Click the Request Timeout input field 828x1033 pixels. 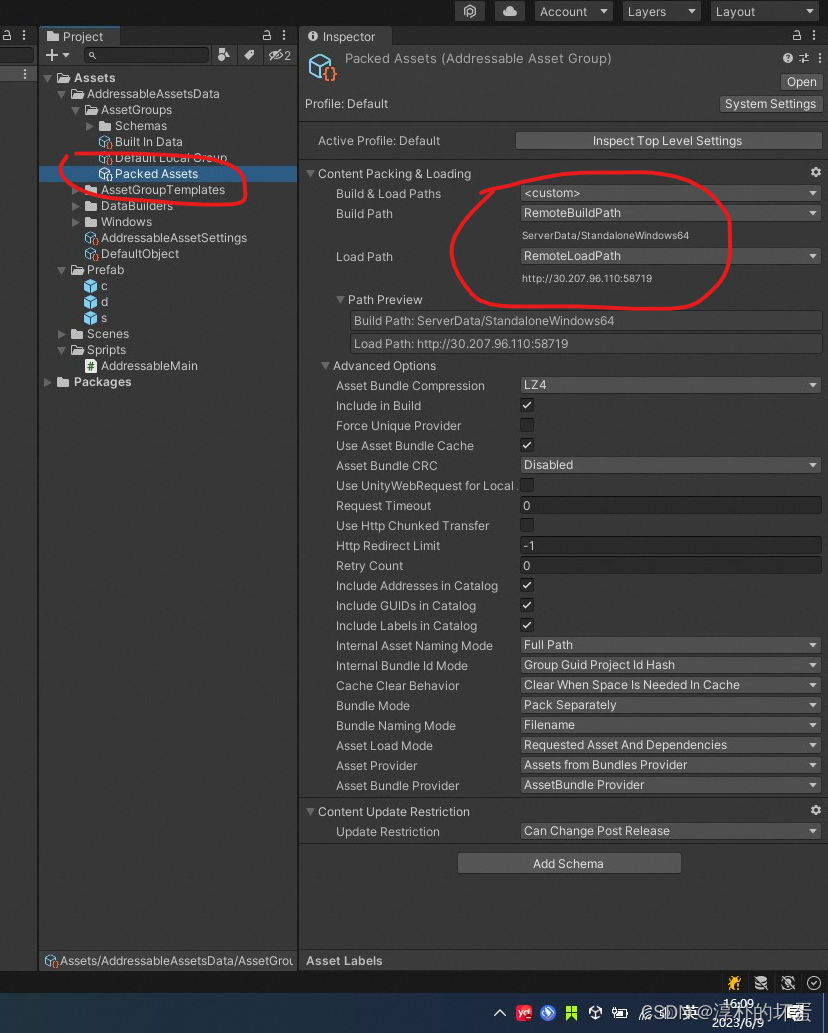[671, 505]
